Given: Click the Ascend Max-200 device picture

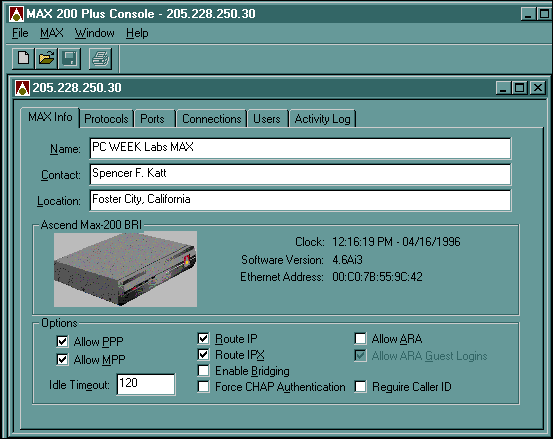Looking at the screenshot, I should [x=125, y=269].
